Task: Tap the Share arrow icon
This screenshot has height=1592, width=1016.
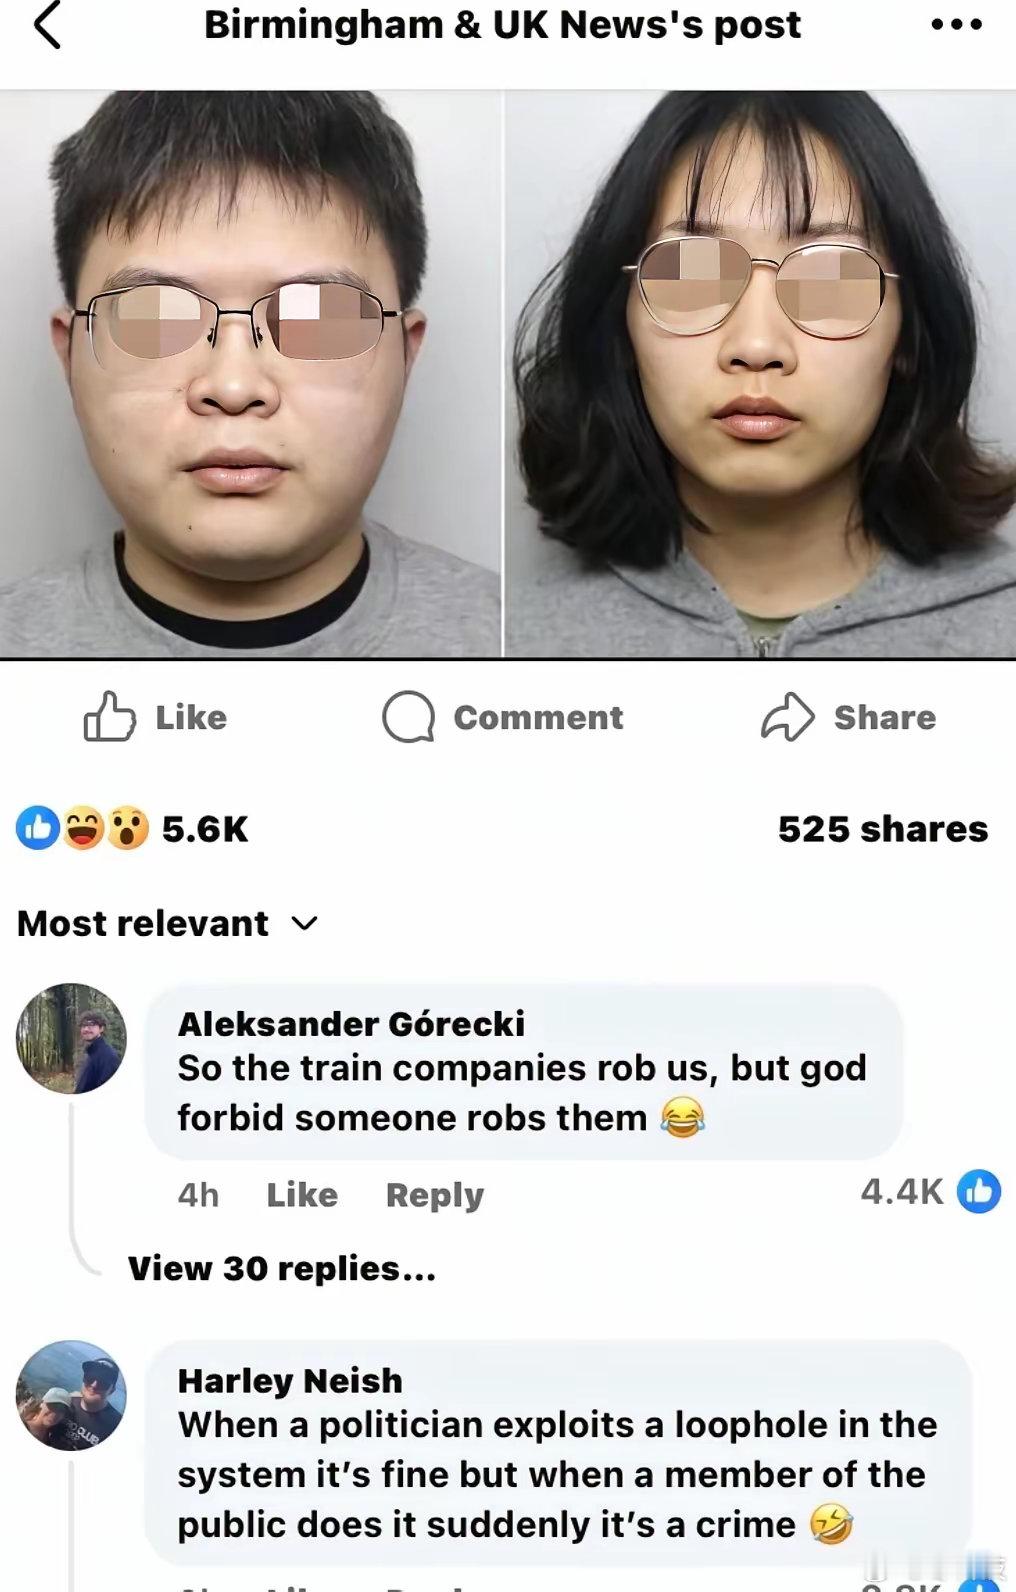Action: 788,716
